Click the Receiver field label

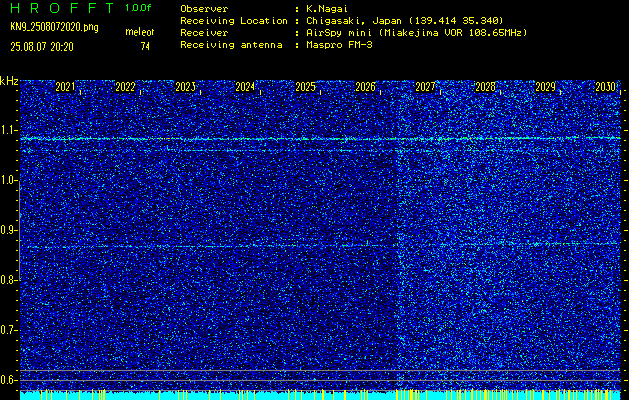[x=204, y=32]
